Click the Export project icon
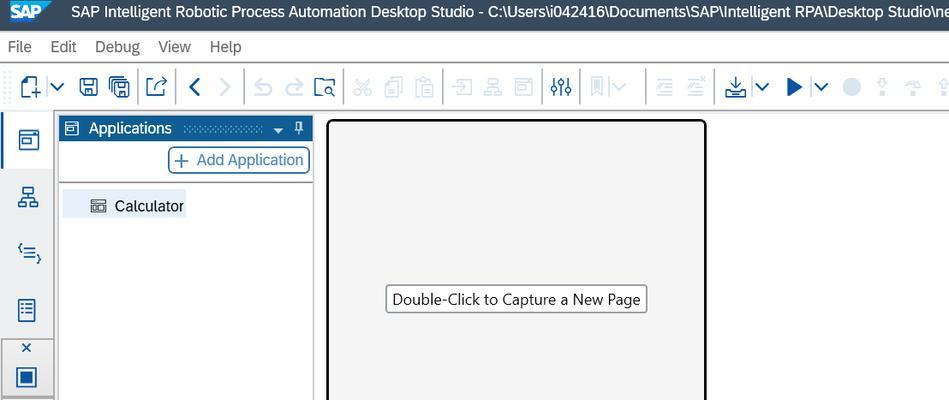This screenshot has height=400, width=949. tap(156, 87)
